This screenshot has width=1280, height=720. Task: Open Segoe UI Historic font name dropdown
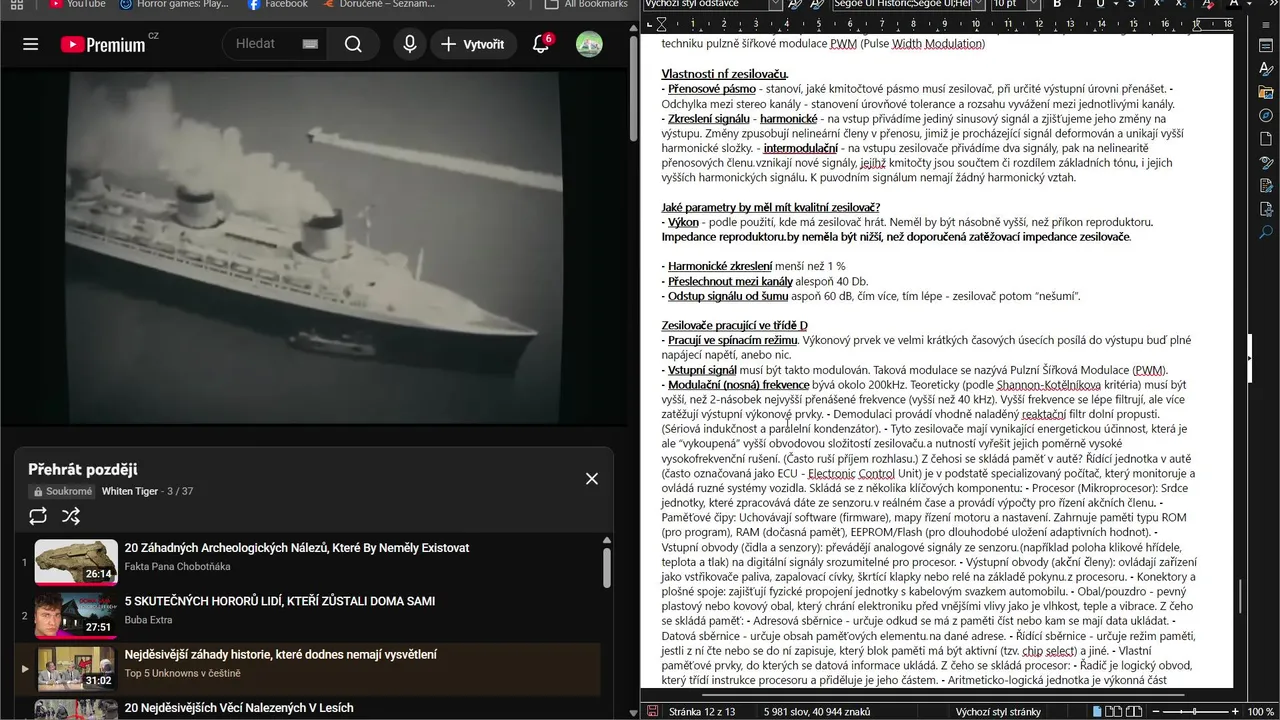(x=977, y=4)
